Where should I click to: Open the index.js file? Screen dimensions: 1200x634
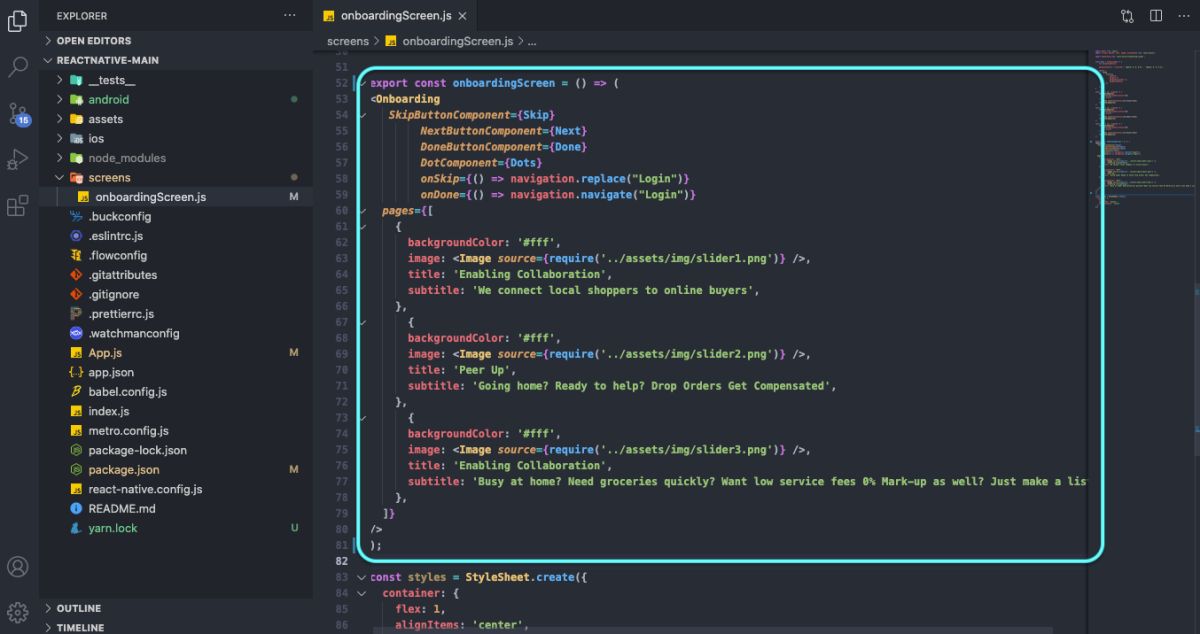(176, 411)
